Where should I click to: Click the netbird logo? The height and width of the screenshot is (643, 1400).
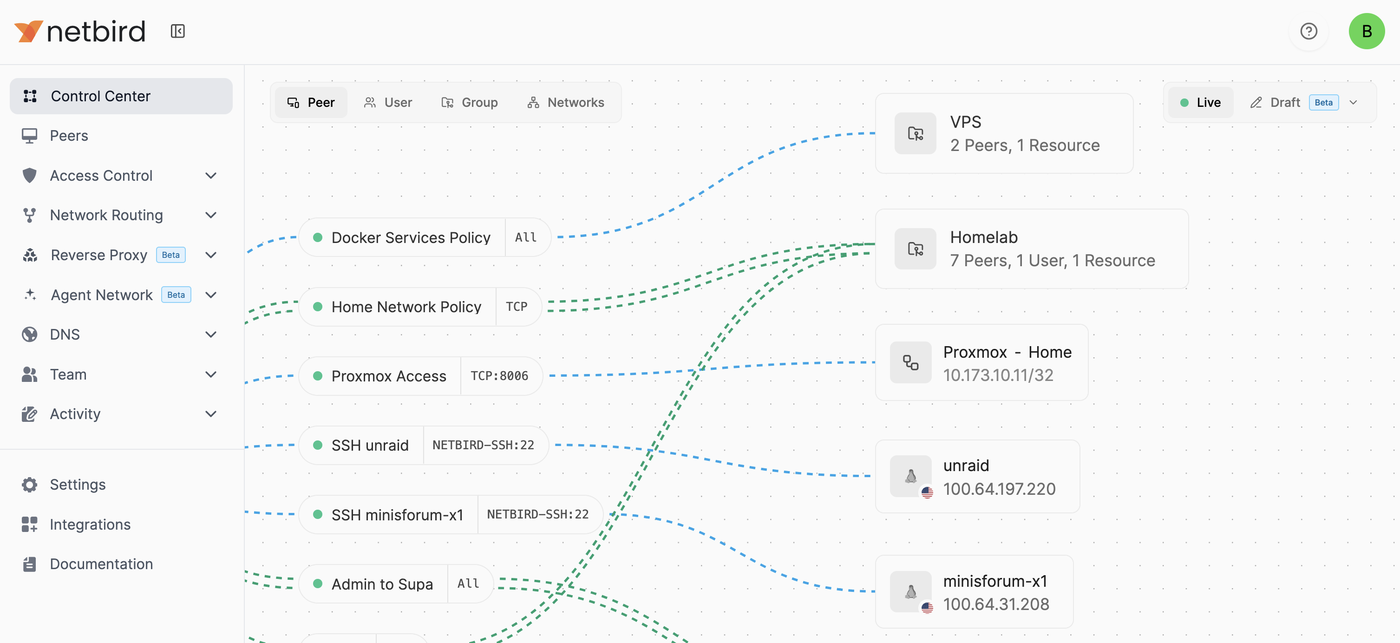click(x=80, y=31)
